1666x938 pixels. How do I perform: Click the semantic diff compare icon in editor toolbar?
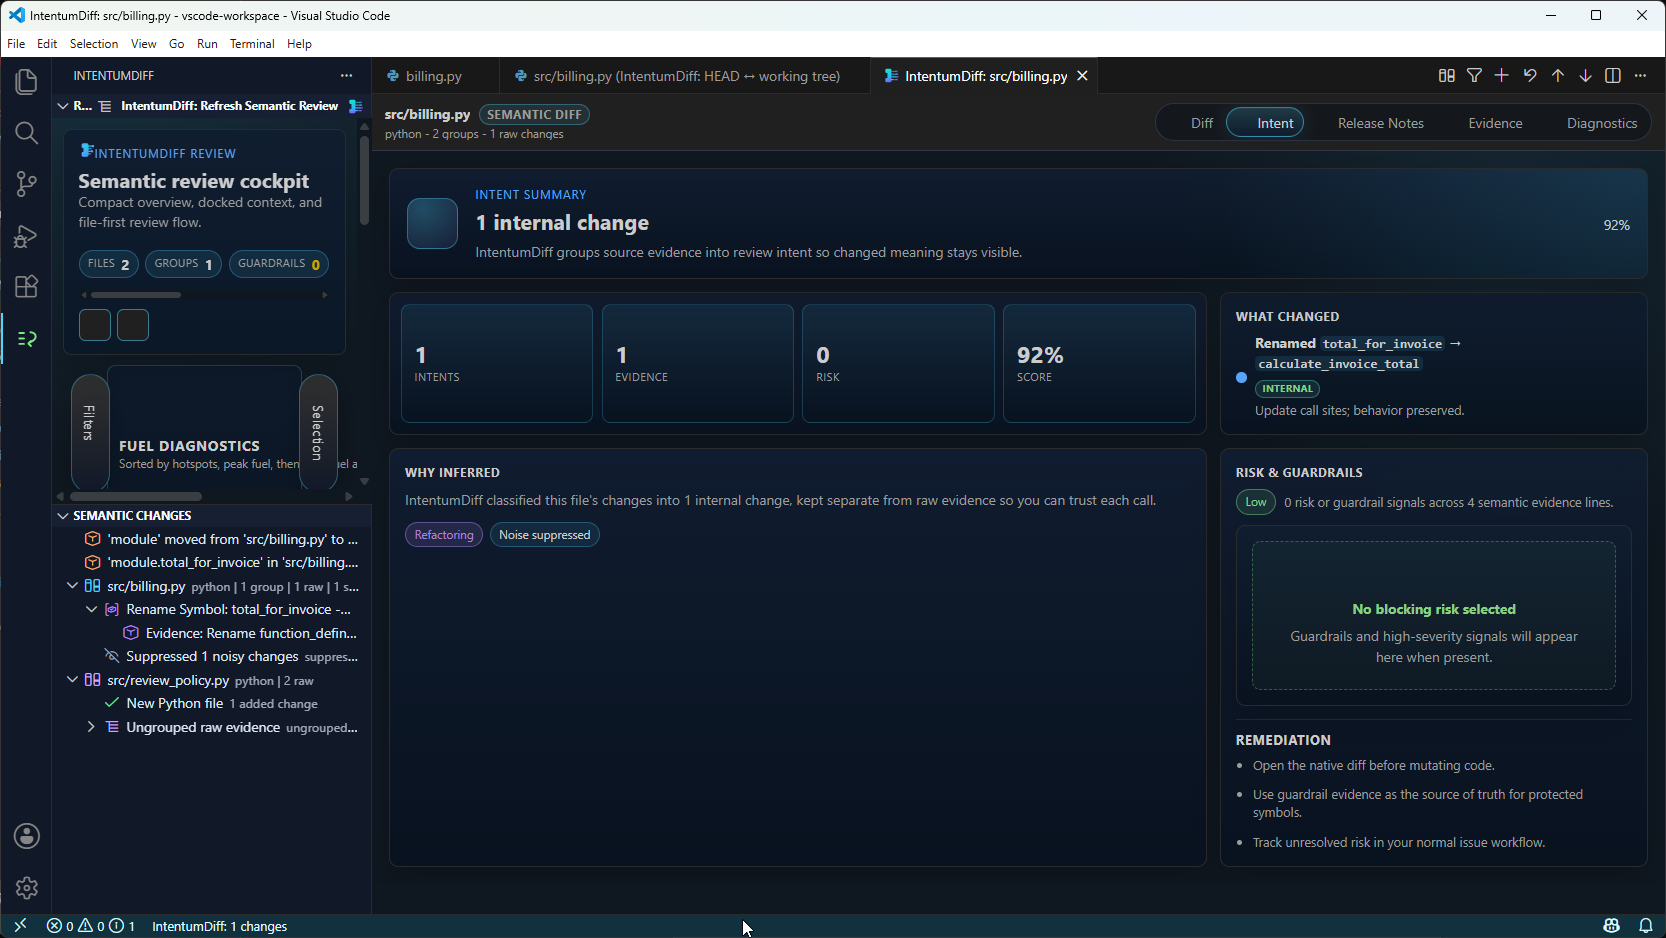[x=1446, y=76]
